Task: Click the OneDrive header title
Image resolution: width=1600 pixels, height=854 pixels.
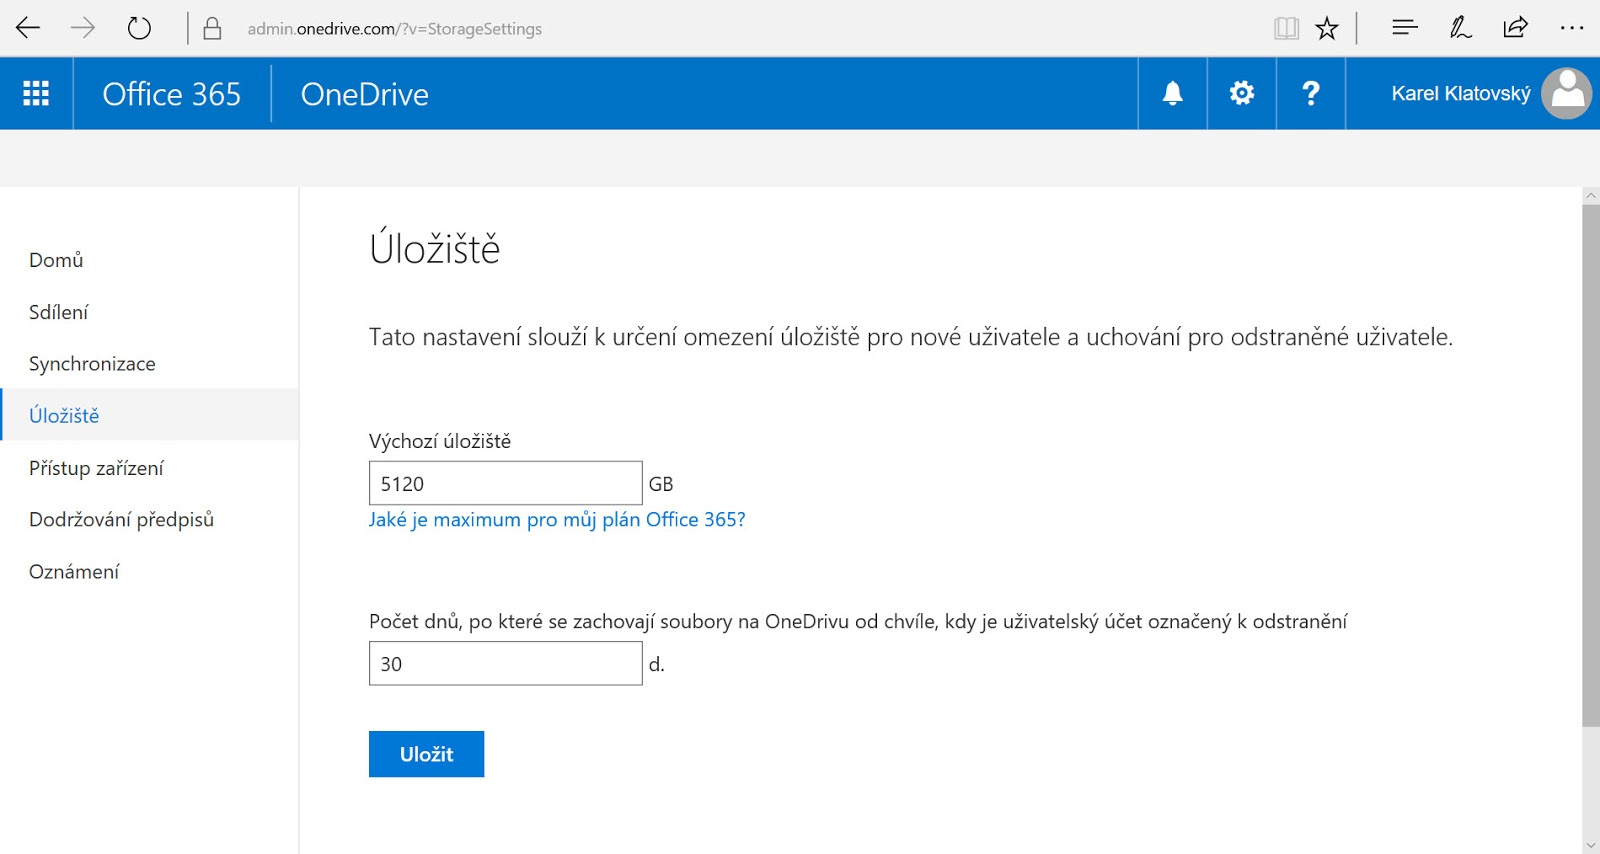Action: (x=364, y=94)
